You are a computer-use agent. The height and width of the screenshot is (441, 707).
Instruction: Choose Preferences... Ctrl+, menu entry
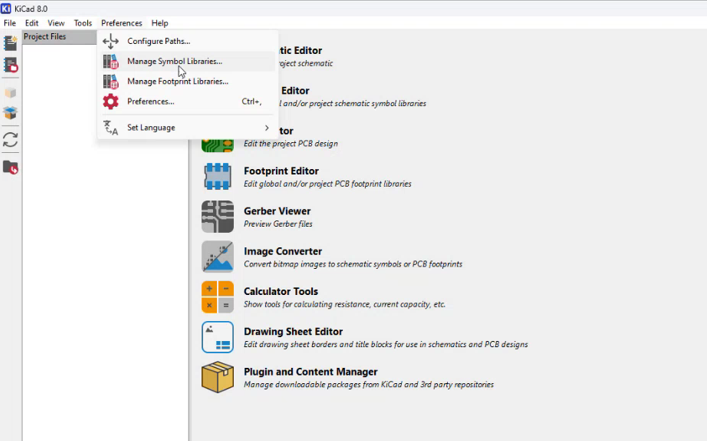[187, 101]
